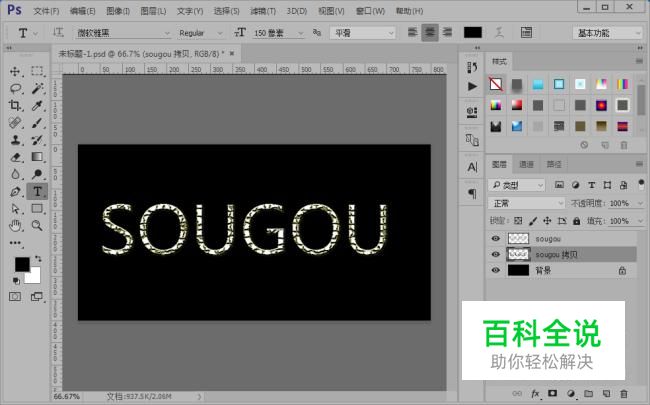This screenshot has width=650, height=405.
Task: Turn layer filtering on or off
Action: click(x=641, y=184)
